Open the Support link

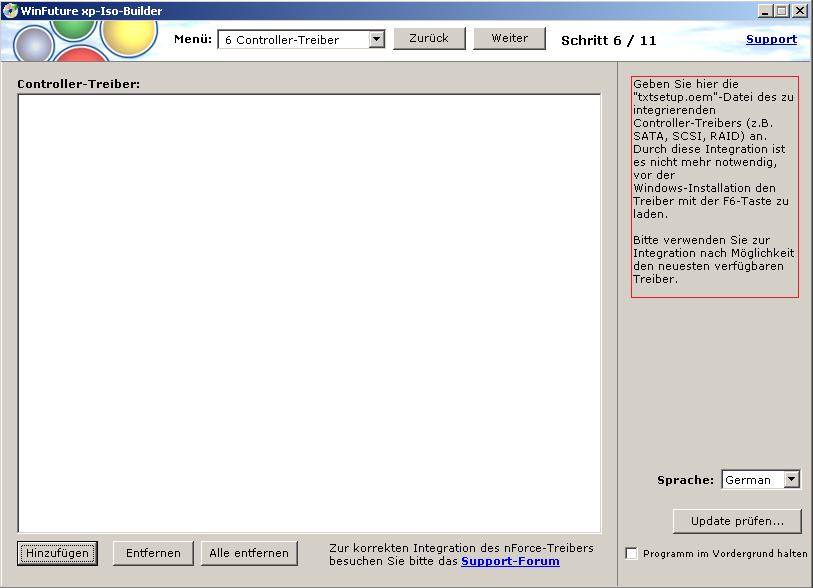point(771,39)
